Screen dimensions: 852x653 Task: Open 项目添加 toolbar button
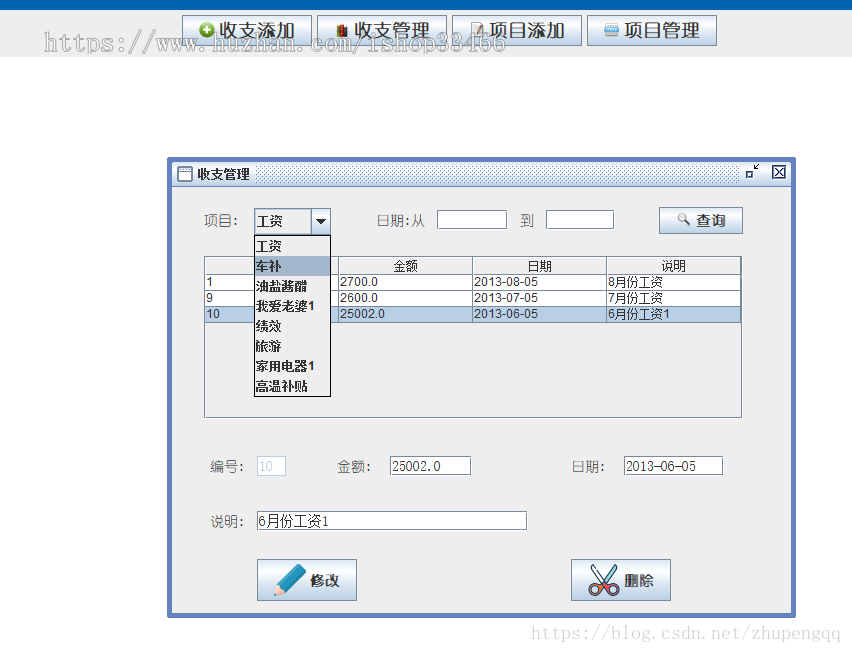click(x=517, y=30)
